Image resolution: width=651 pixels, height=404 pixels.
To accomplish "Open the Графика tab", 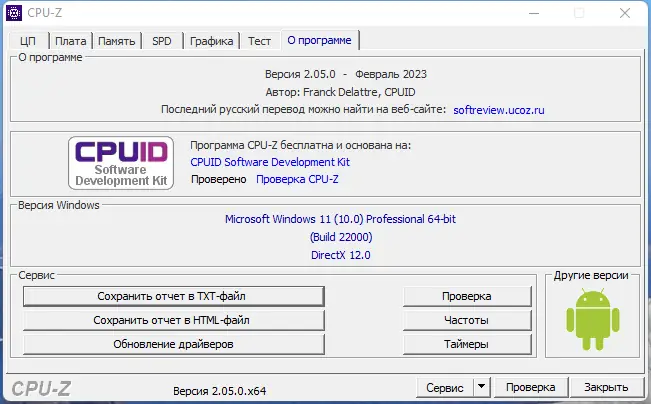I will [x=211, y=41].
